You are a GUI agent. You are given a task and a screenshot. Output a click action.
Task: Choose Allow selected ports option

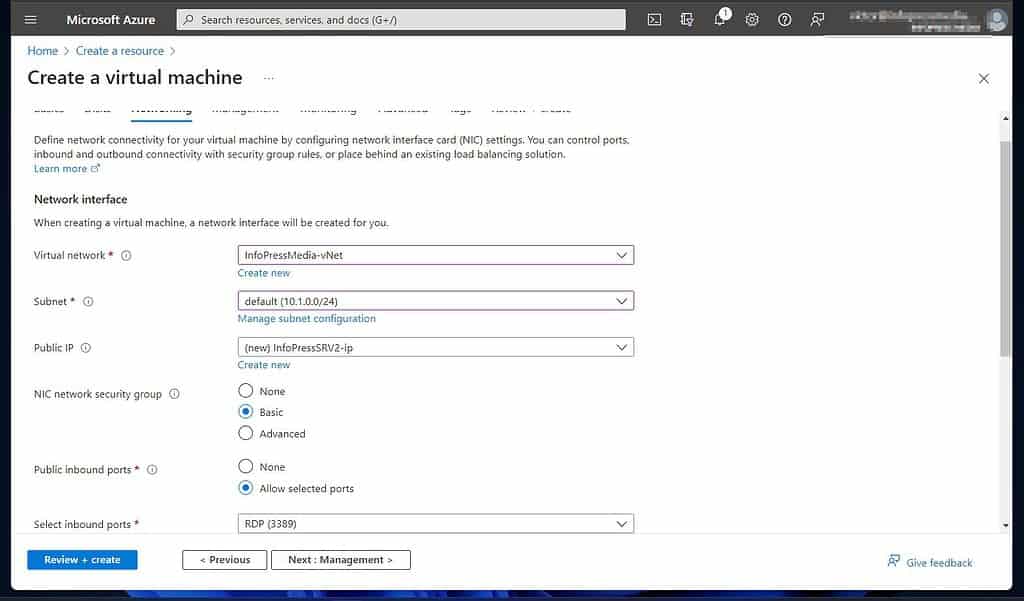(x=246, y=488)
